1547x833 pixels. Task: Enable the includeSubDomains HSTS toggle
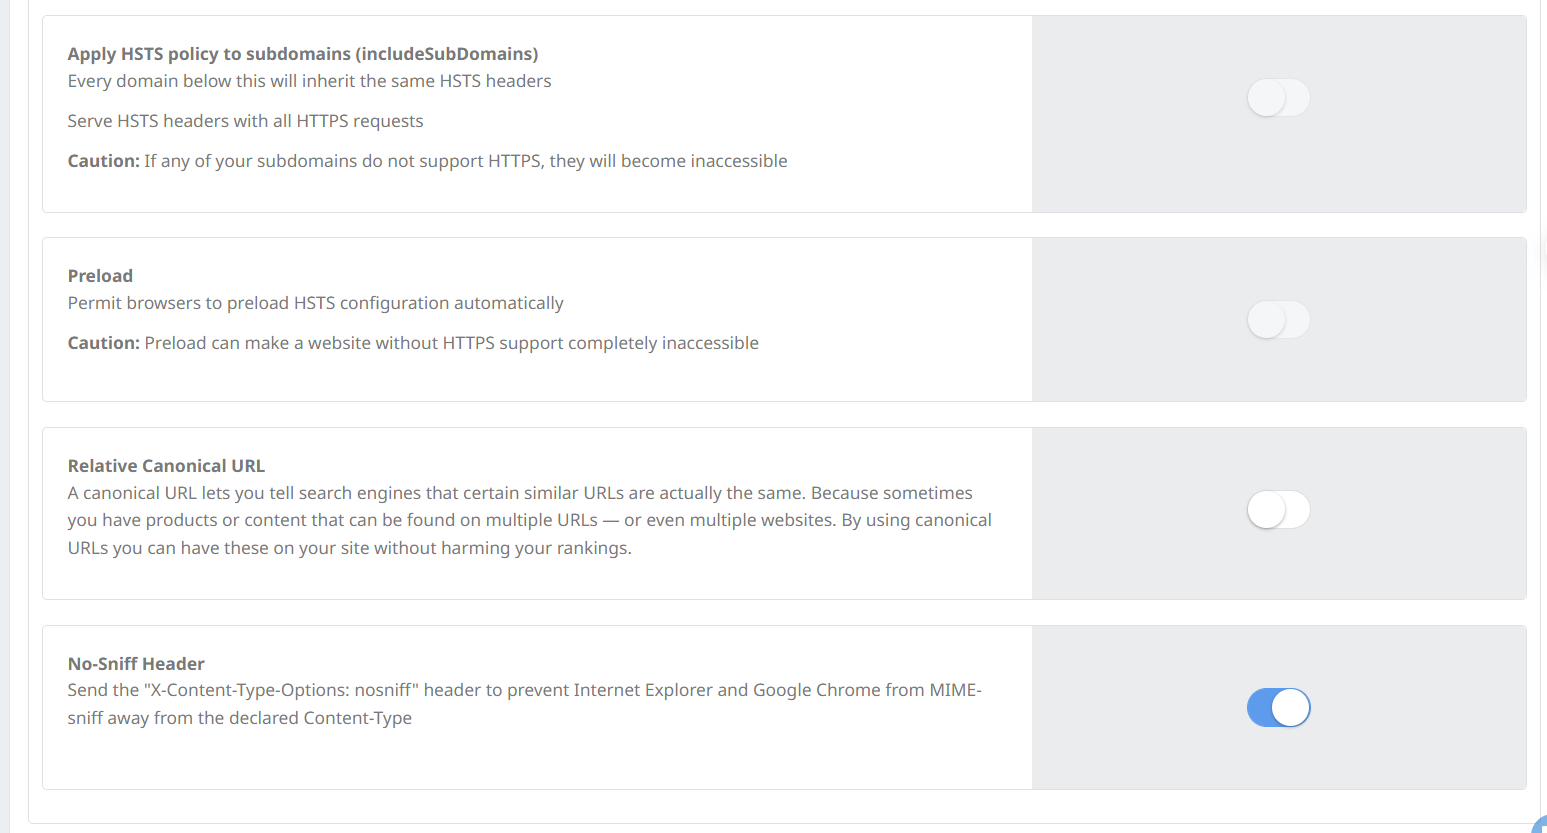pos(1278,98)
